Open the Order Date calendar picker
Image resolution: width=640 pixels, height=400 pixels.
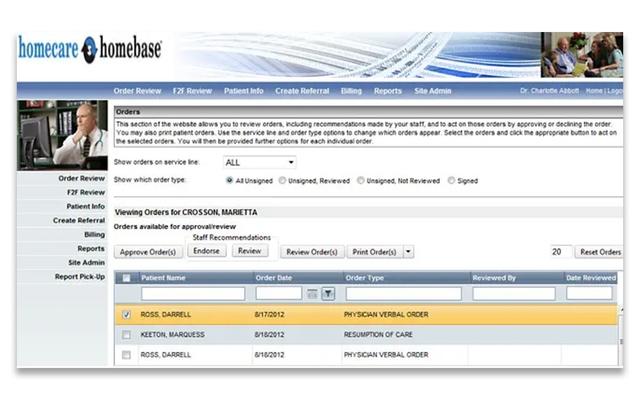click(x=313, y=293)
